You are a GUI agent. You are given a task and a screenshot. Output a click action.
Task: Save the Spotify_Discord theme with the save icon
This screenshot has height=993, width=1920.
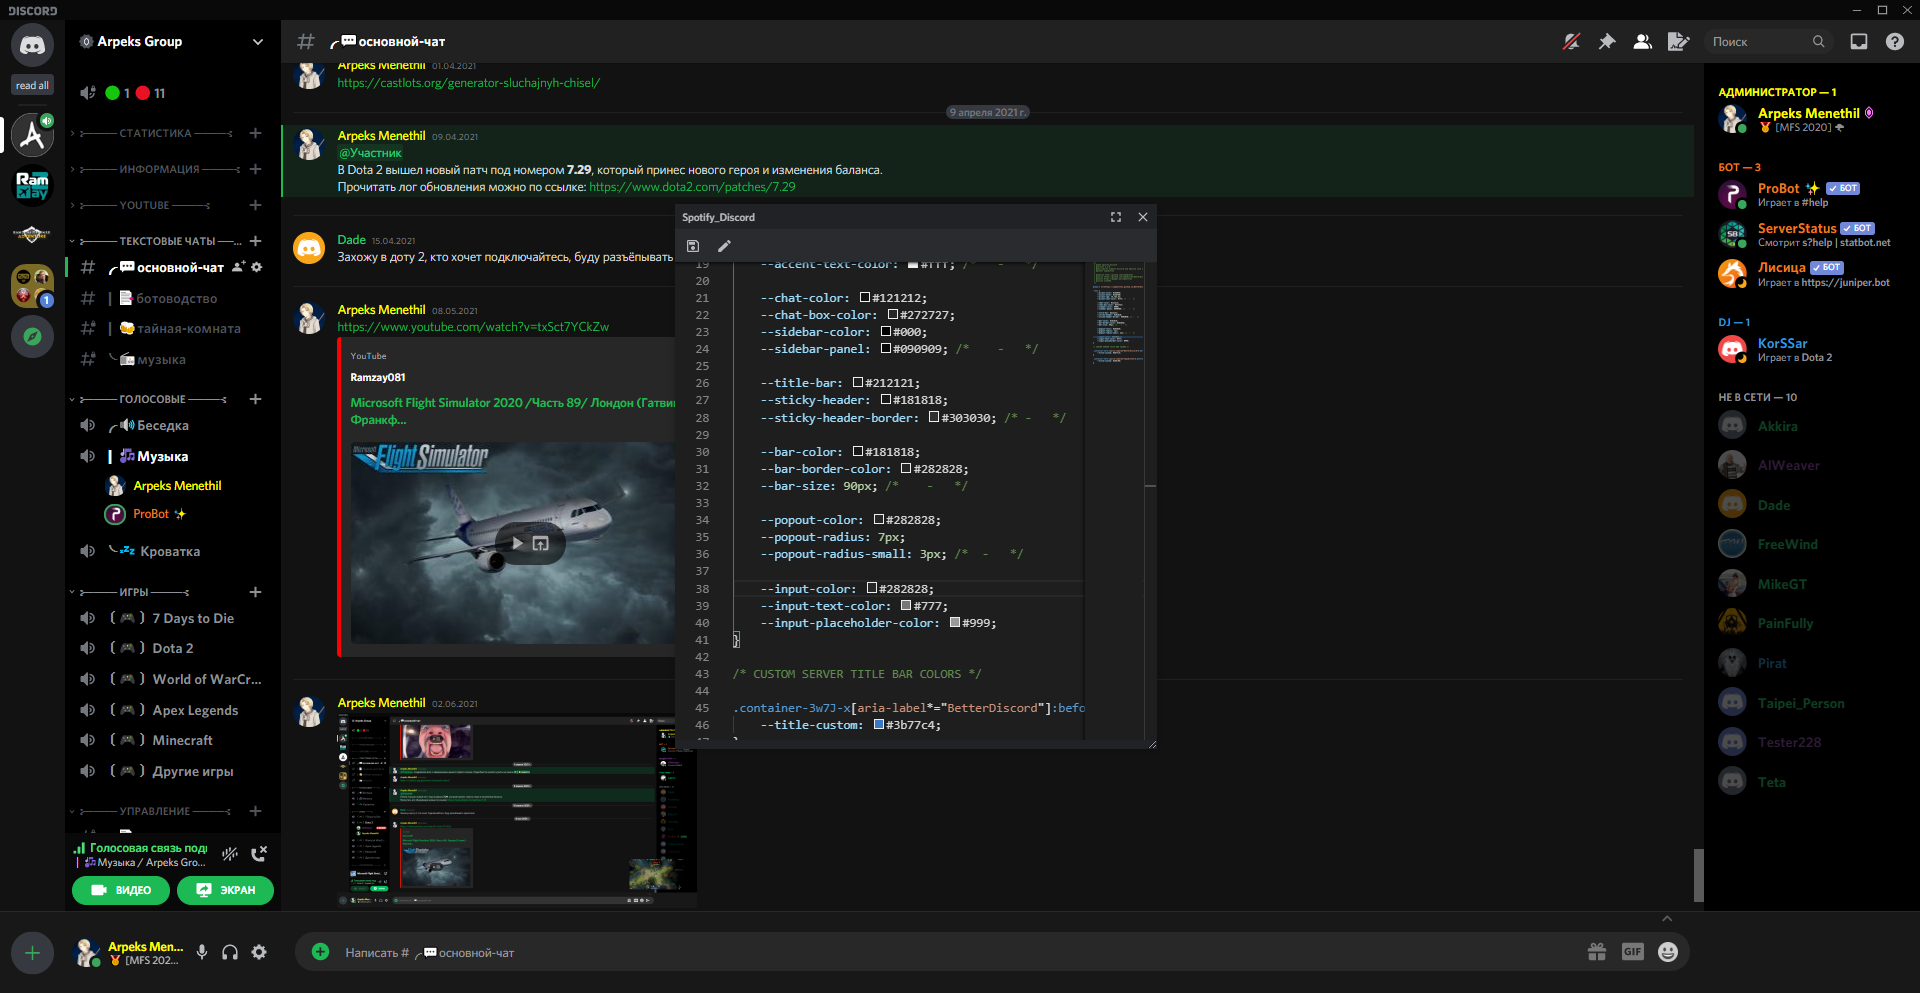pos(692,245)
